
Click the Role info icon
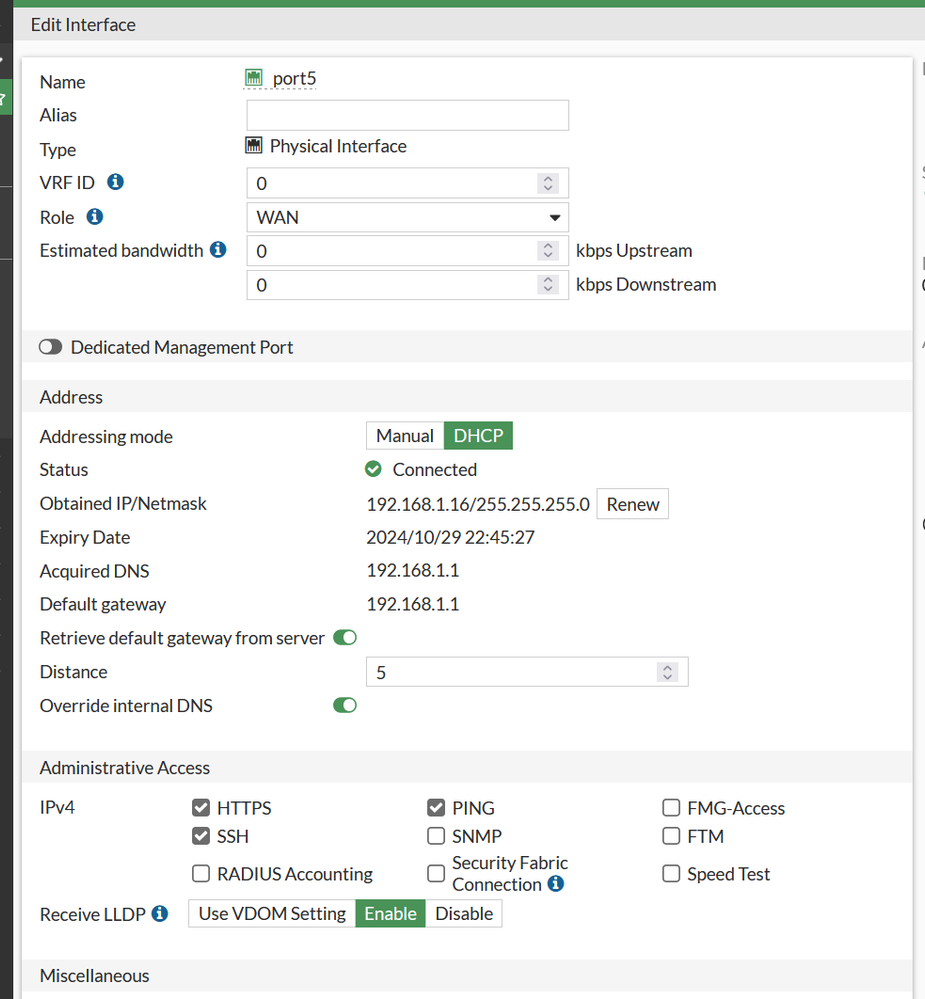[95, 216]
